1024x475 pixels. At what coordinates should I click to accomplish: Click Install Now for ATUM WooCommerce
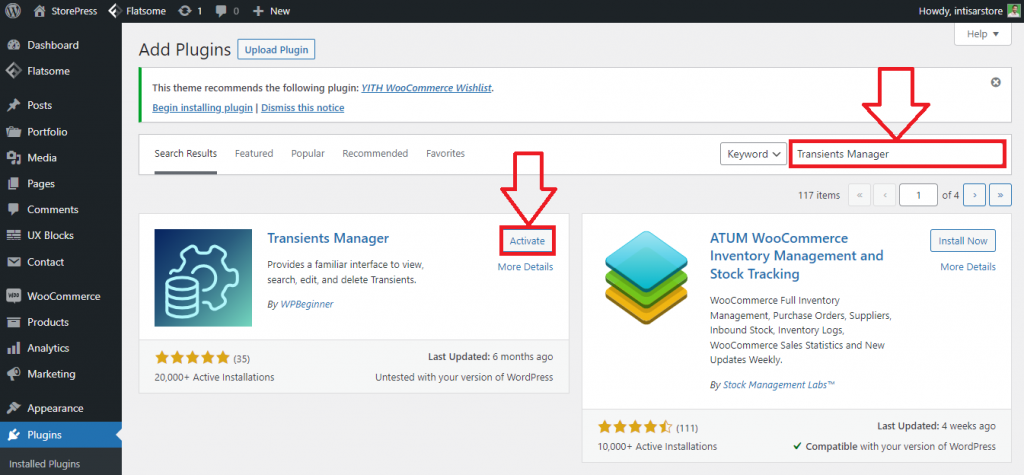point(963,240)
